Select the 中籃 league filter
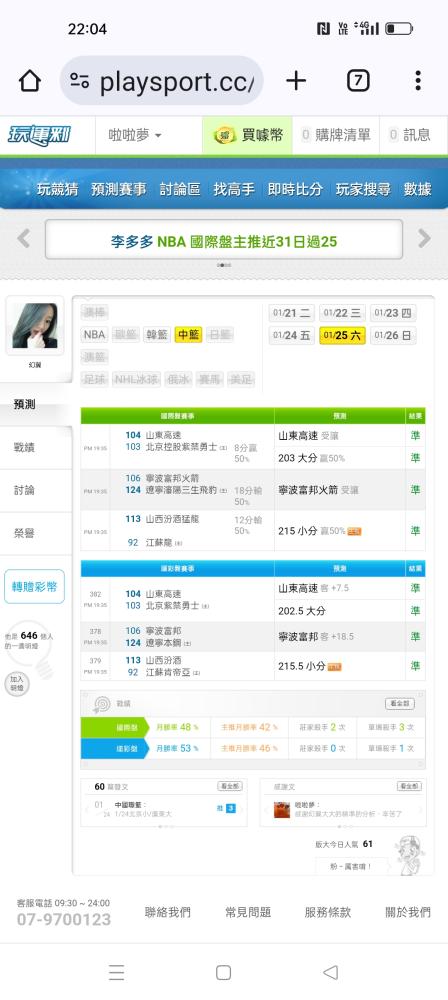The width and height of the screenshot is (448, 1000). tap(188, 334)
